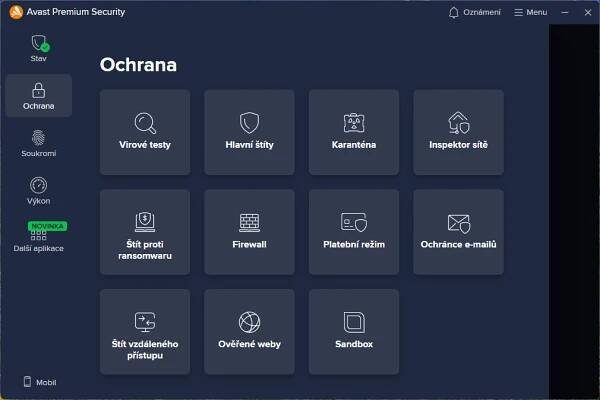Image resolution: width=600 pixels, height=400 pixels.
Task: Open Štít proti ransomwaru tile
Action: (145, 232)
